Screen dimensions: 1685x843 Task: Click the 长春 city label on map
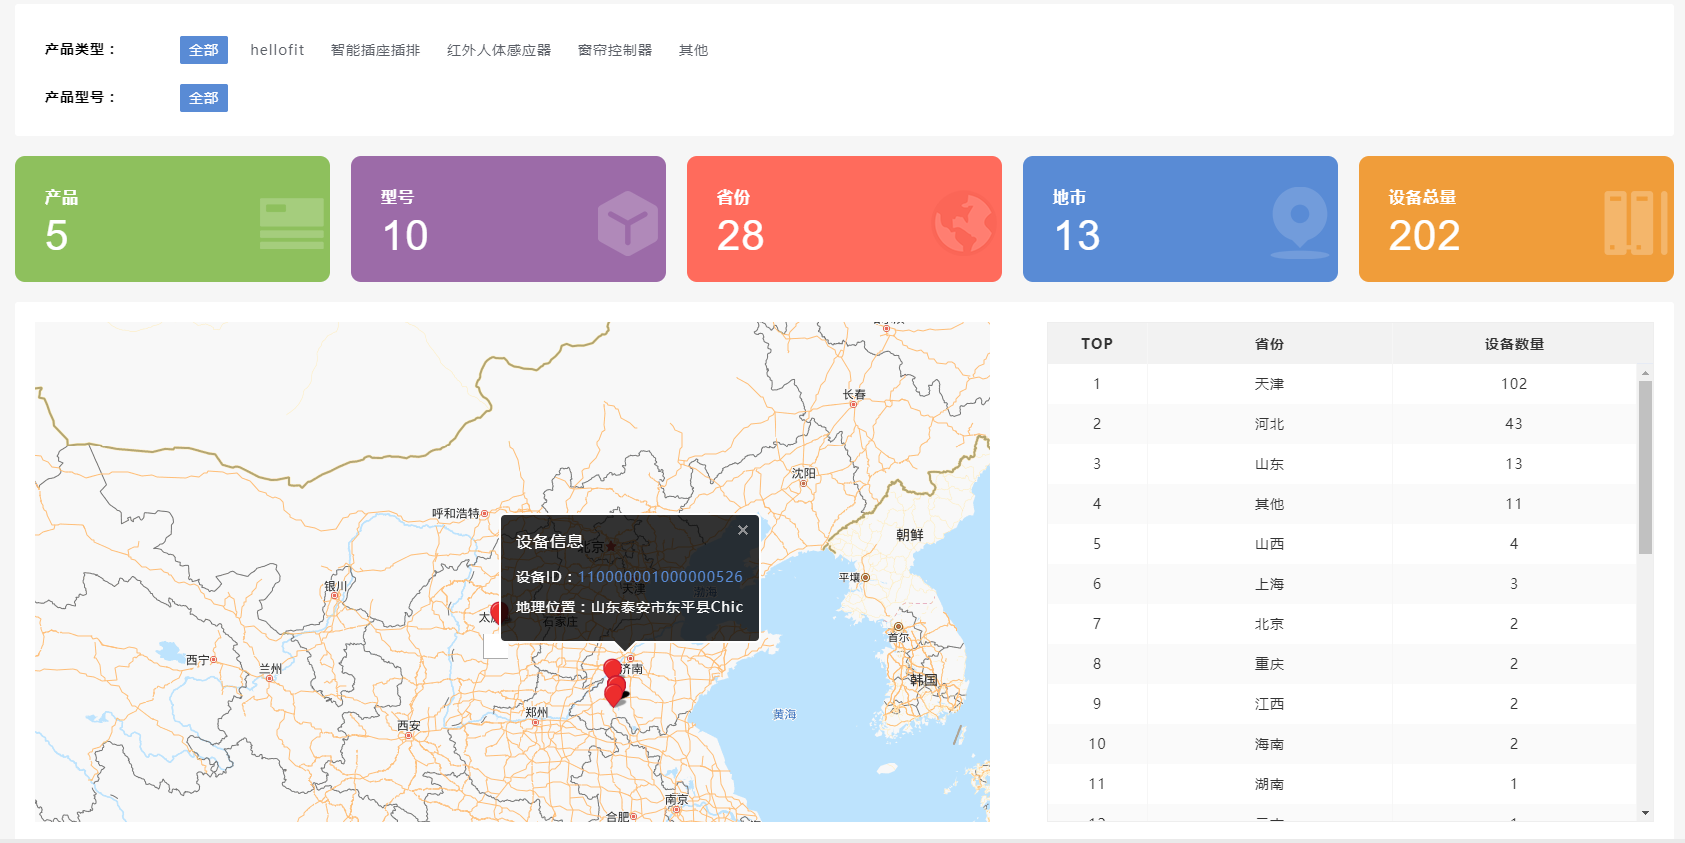coord(854,394)
